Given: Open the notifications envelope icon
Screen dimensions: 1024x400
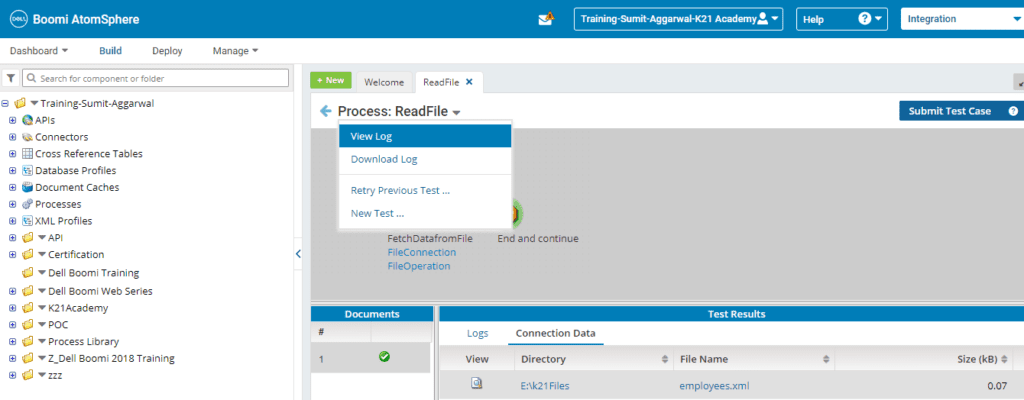Looking at the screenshot, I should coord(546,19).
